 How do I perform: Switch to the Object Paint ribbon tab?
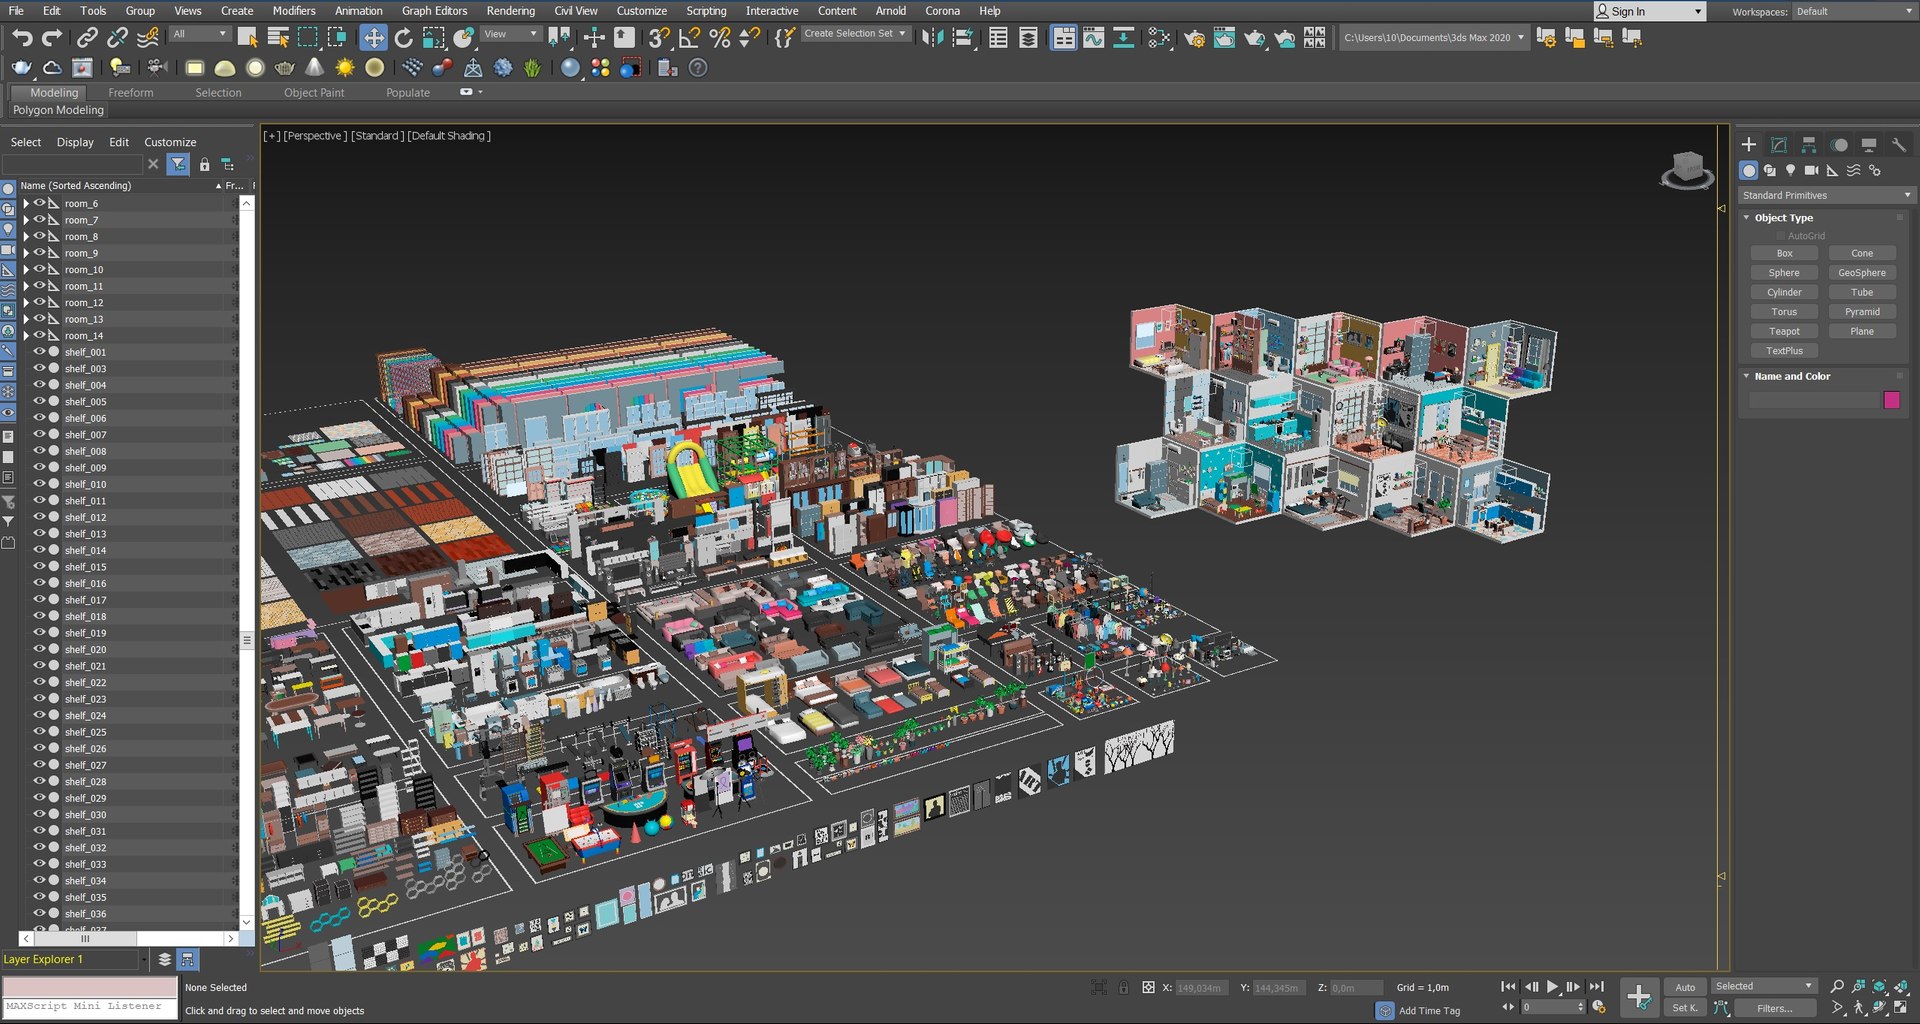coord(314,93)
